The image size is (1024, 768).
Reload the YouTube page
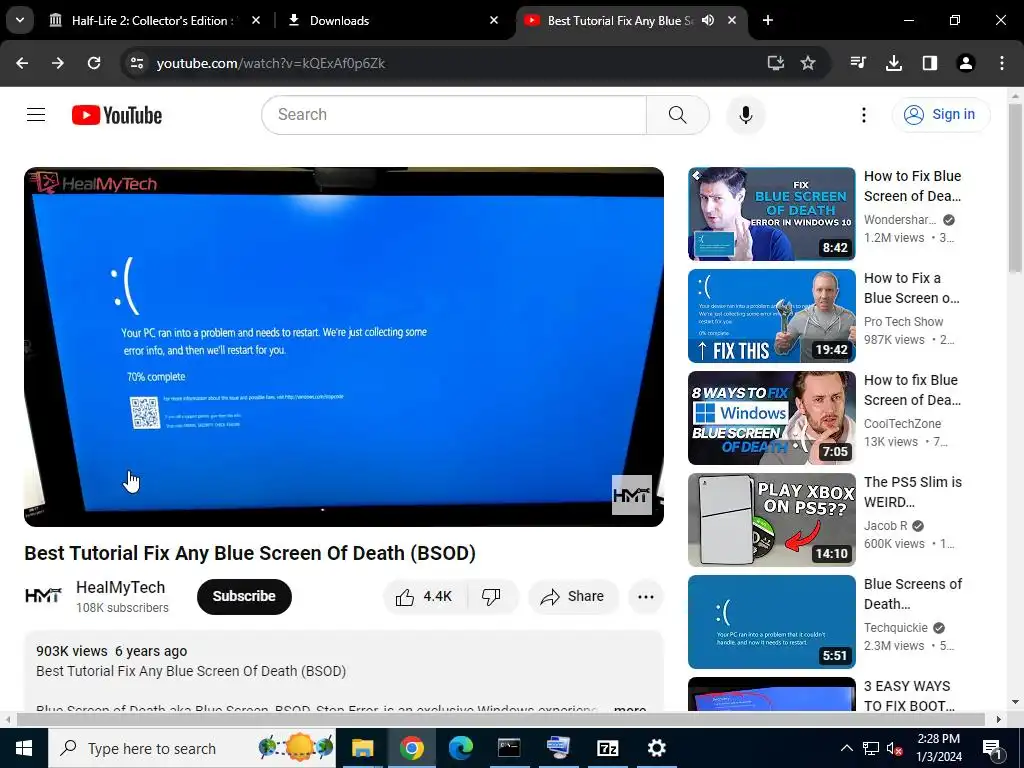point(94,63)
